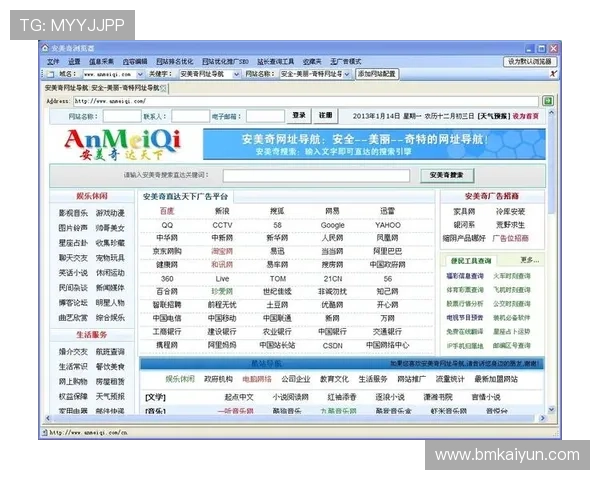Click the 电子邮箱 text field

(x=265, y=116)
